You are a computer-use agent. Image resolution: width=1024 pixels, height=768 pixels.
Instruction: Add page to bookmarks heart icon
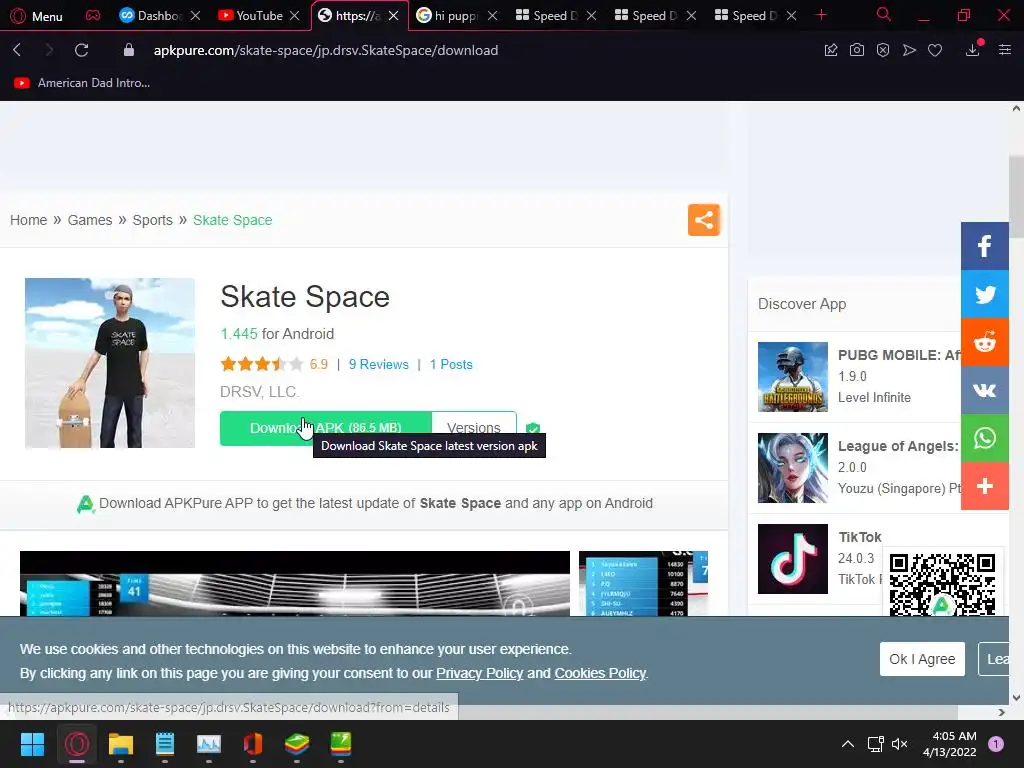pyautogui.click(x=935, y=50)
